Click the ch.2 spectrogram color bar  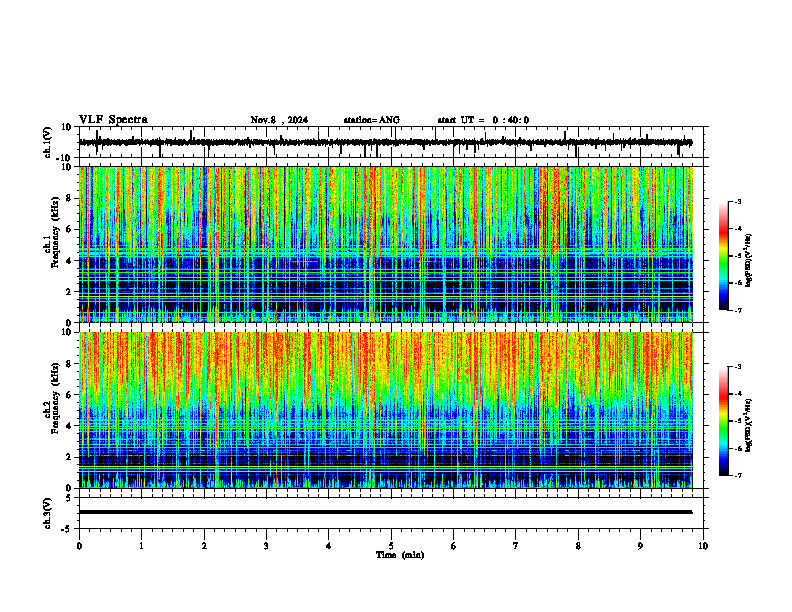724,421
